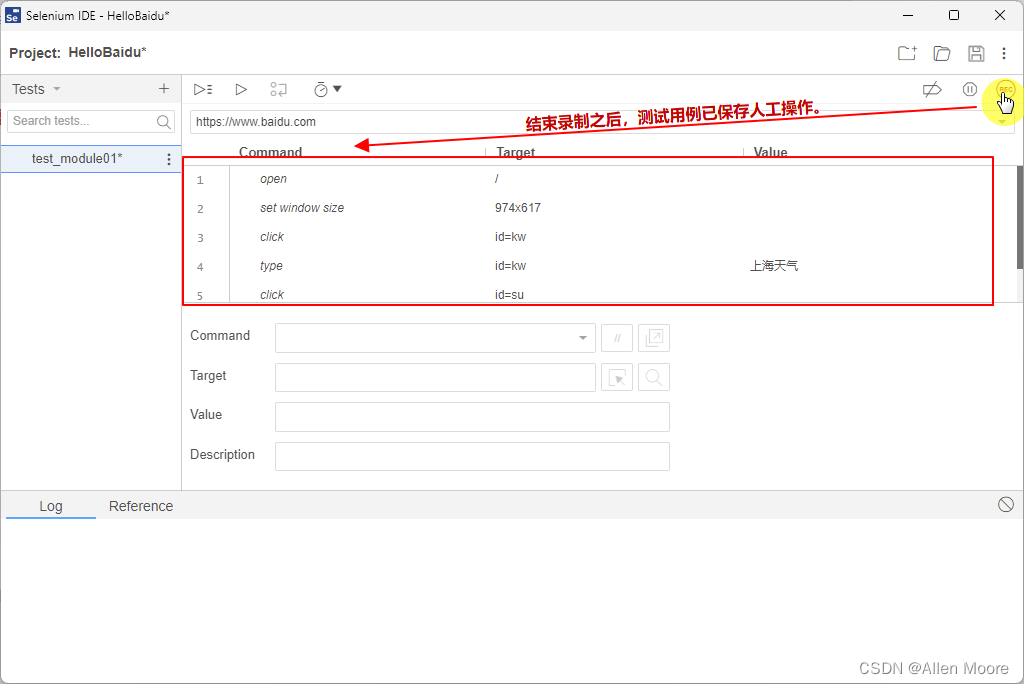
Task: Select test_module01 test
Action: [x=77, y=159]
